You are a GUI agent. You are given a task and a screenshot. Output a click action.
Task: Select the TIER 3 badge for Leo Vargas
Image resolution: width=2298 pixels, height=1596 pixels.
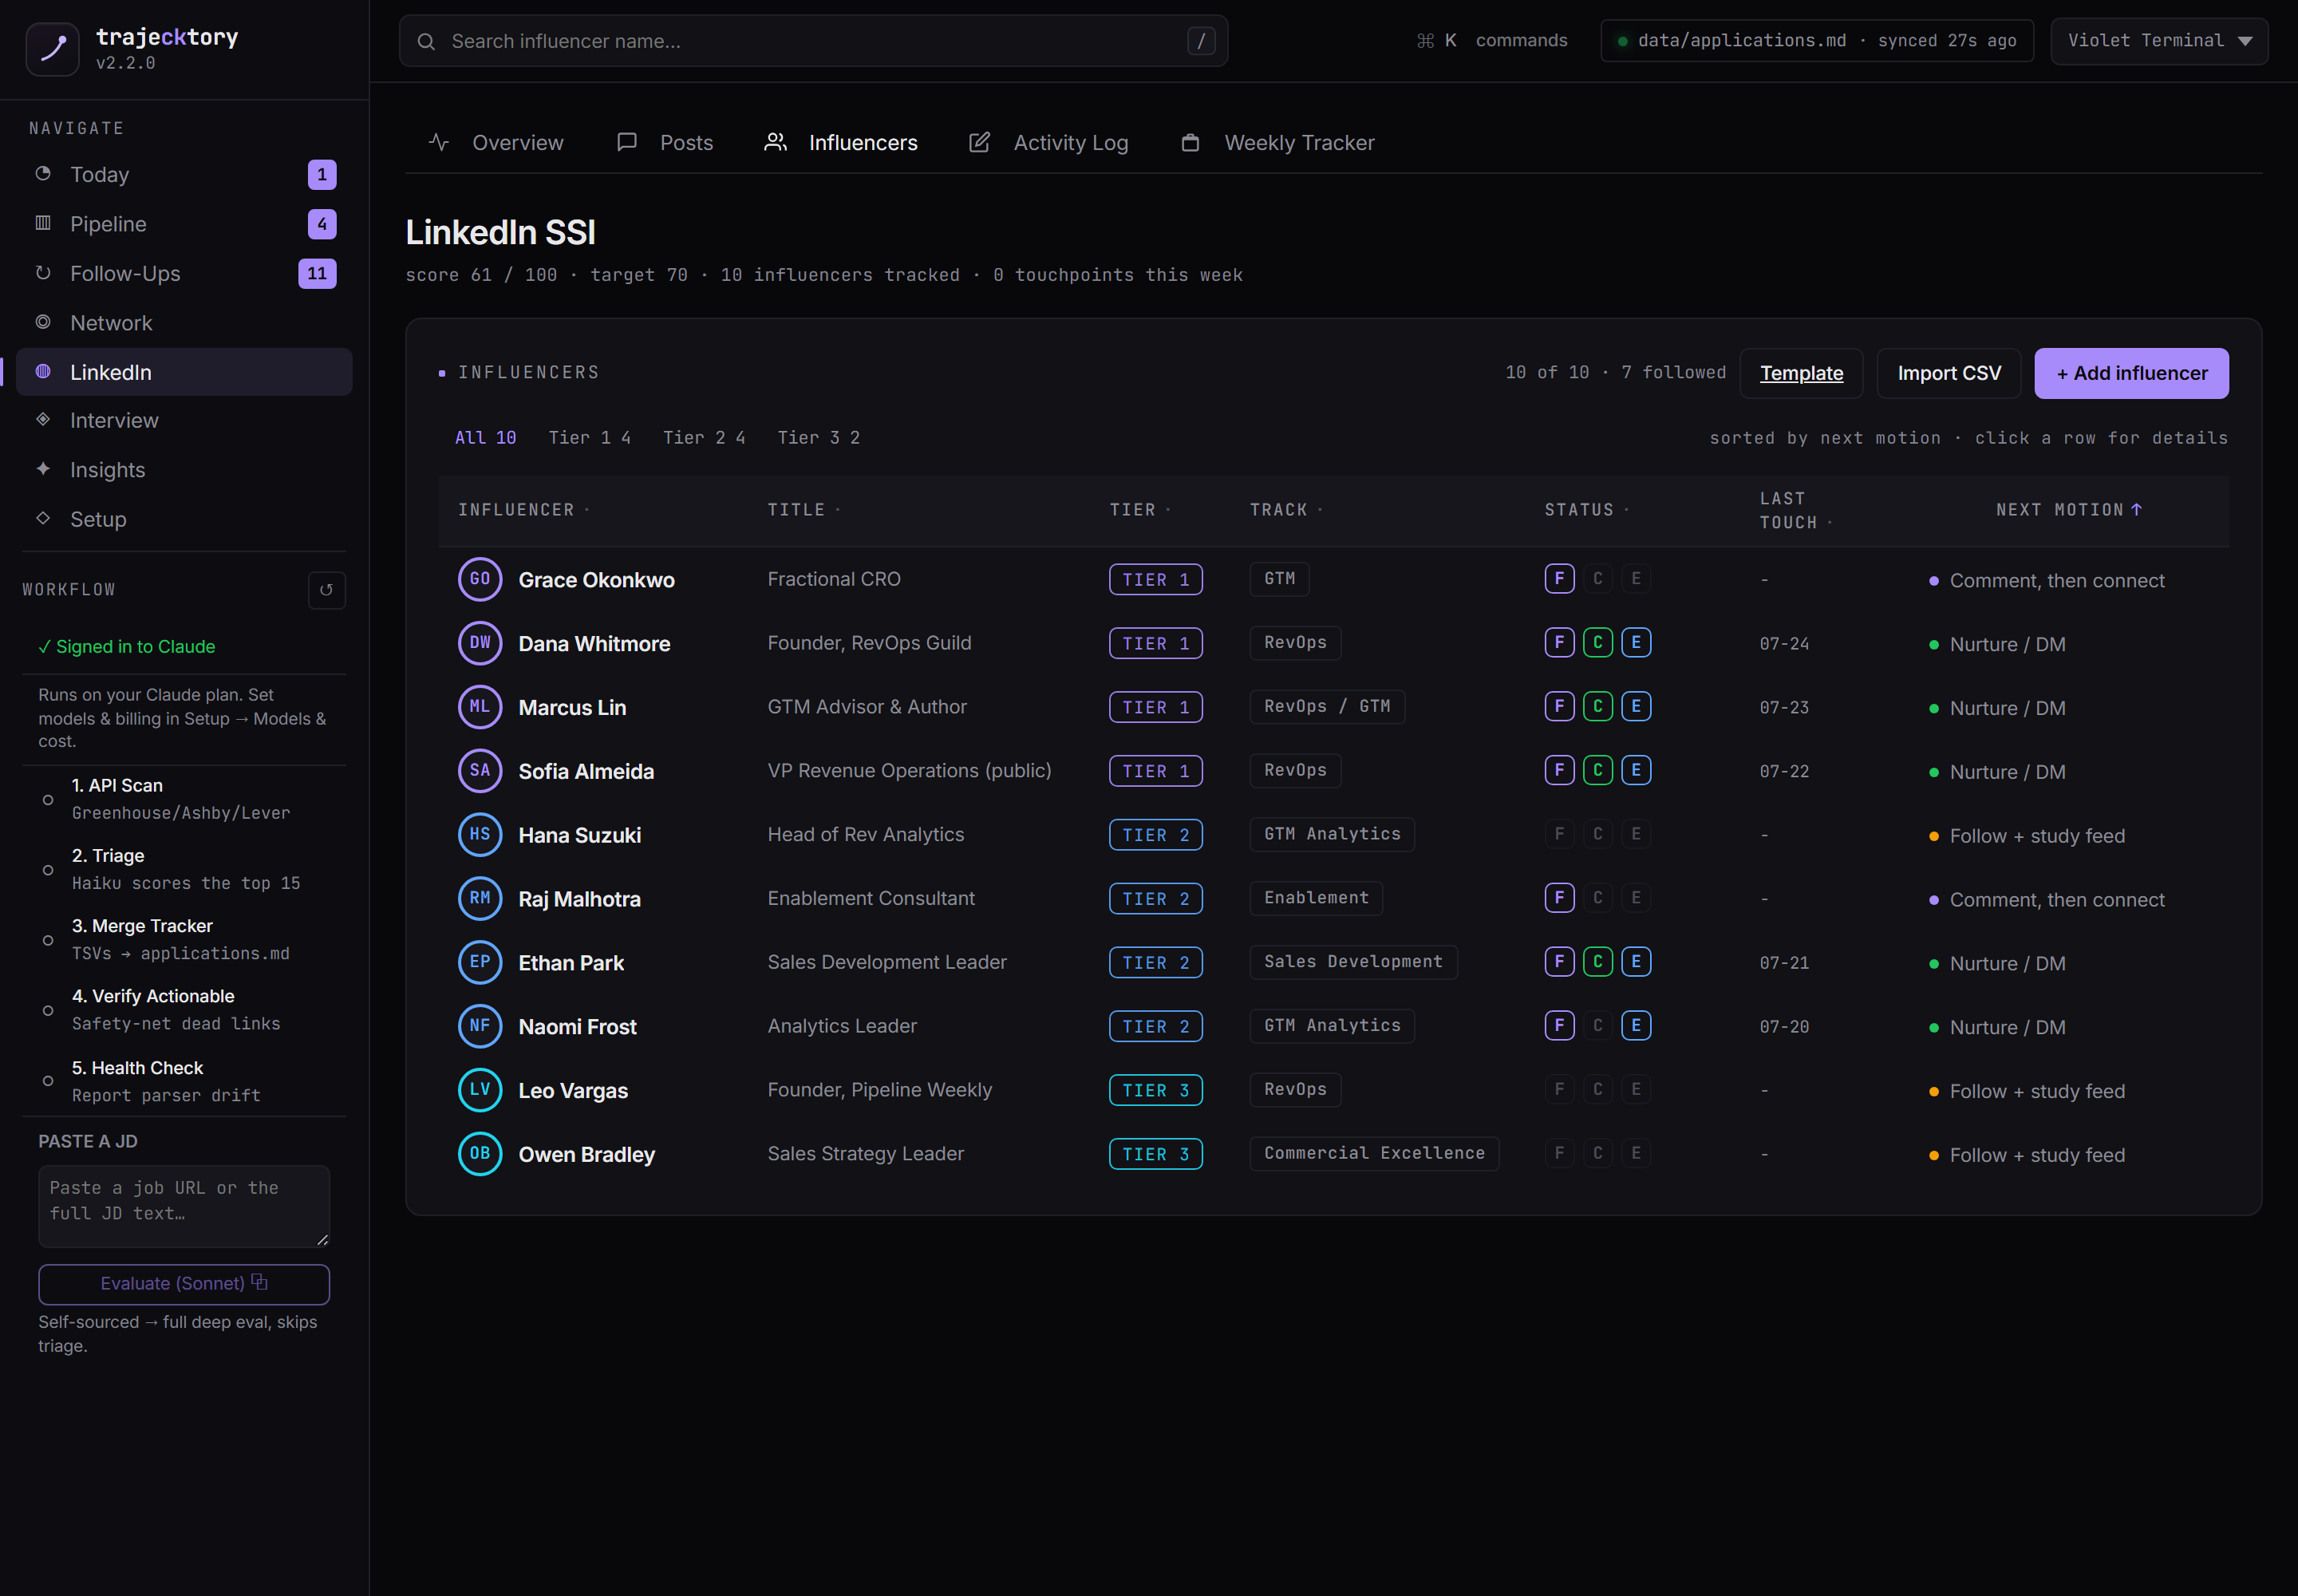[1155, 1090]
